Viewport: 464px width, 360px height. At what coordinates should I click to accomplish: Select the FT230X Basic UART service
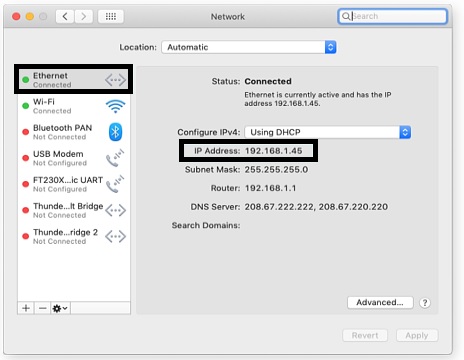pyautogui.click(x=73, y=184)
